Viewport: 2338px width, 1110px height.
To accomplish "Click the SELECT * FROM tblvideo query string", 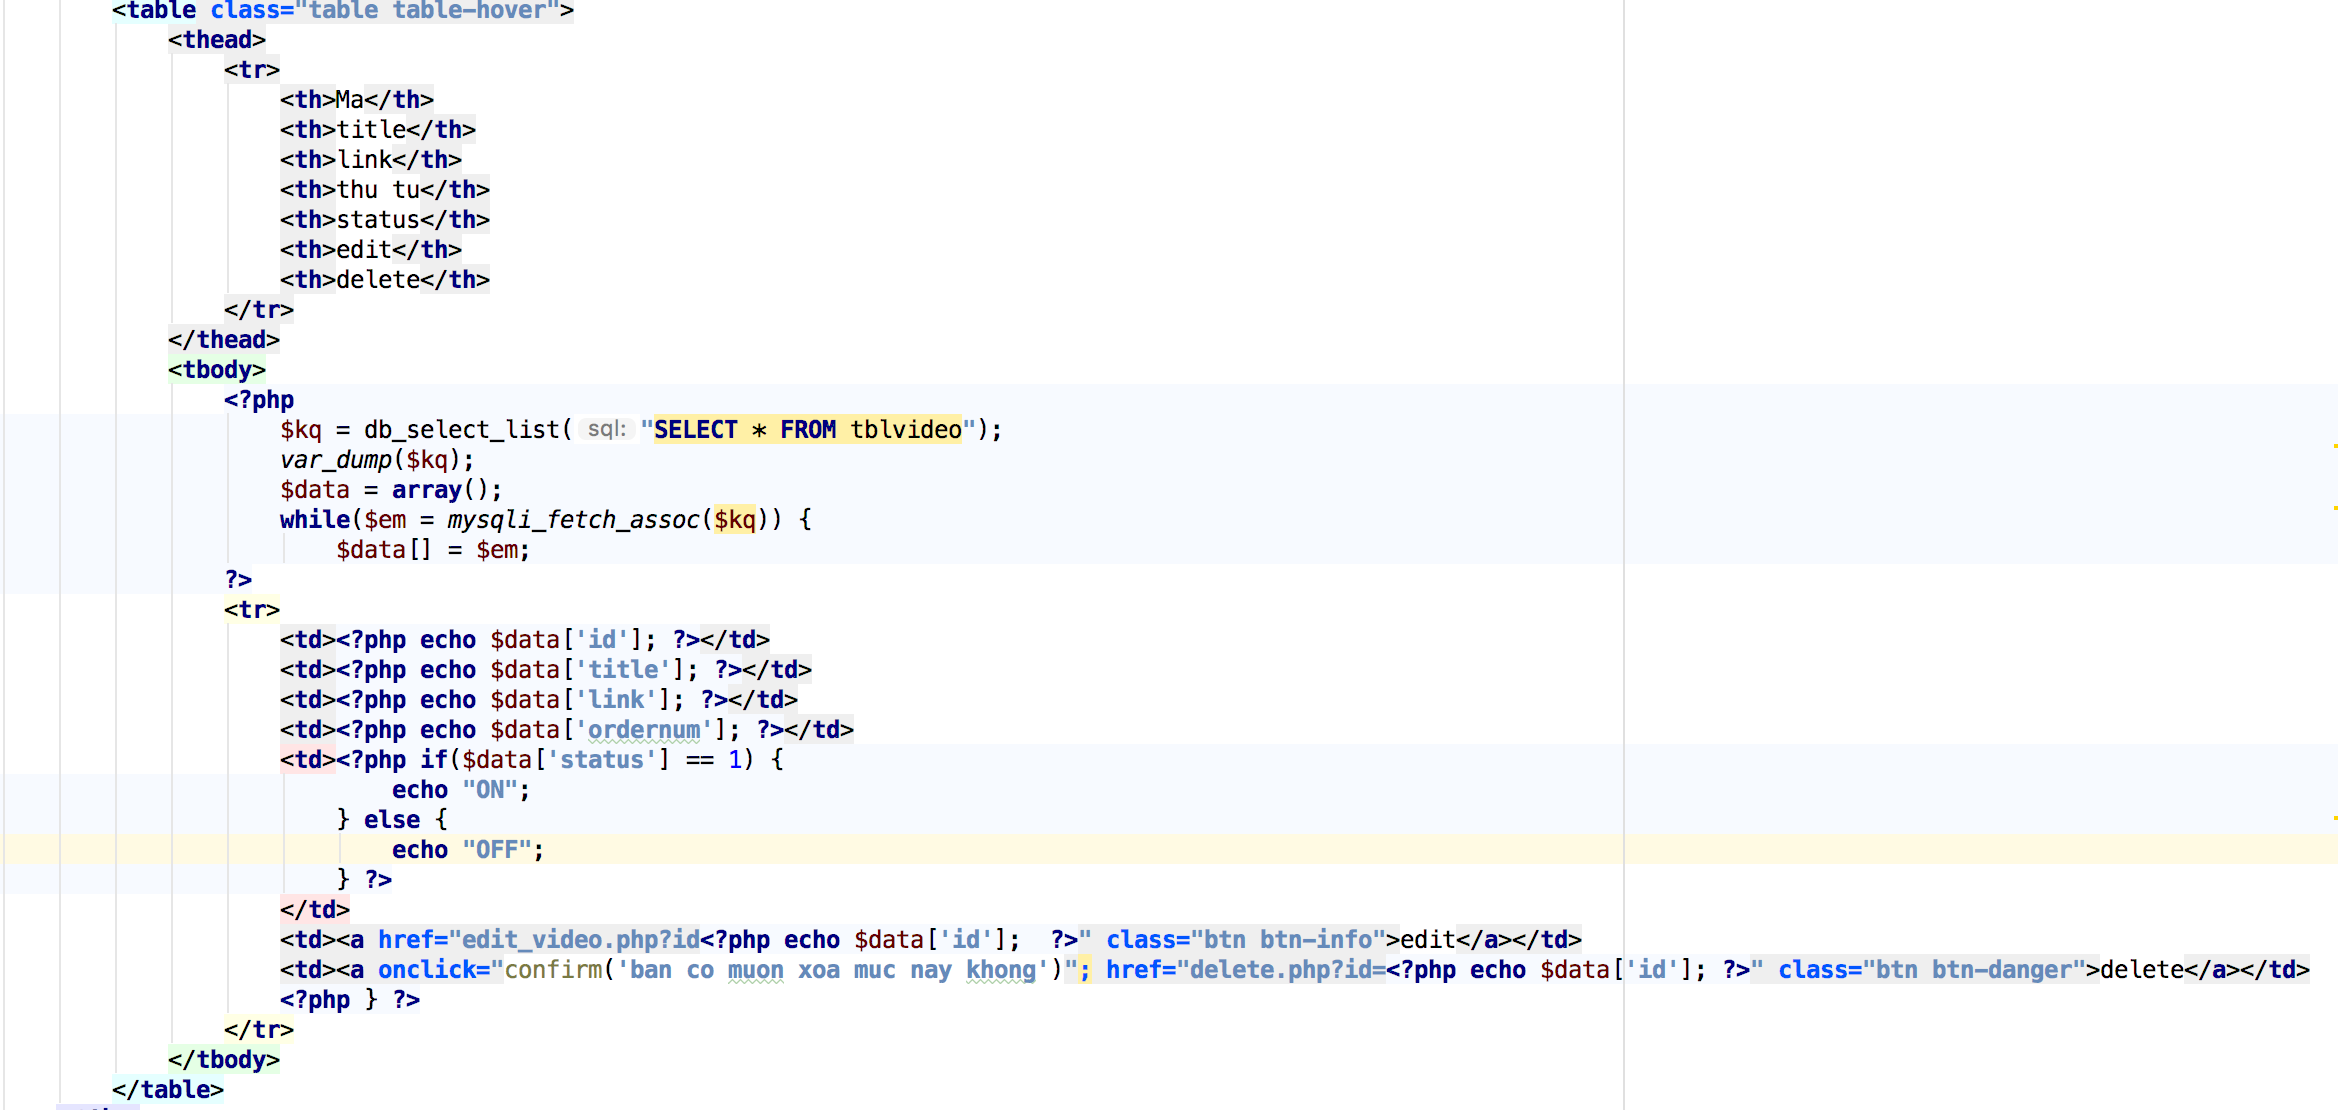I will click(807, 429).
